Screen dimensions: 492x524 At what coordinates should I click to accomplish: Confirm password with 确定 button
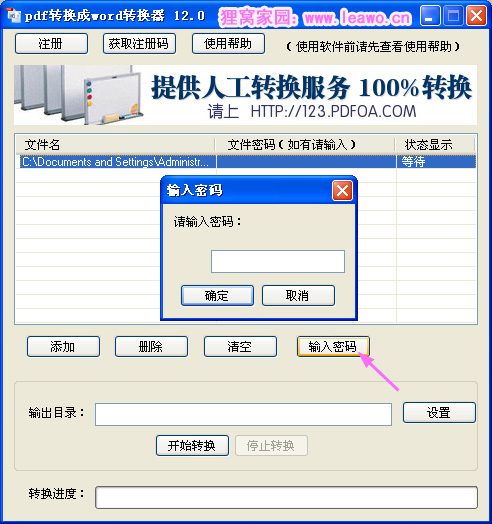217,295
